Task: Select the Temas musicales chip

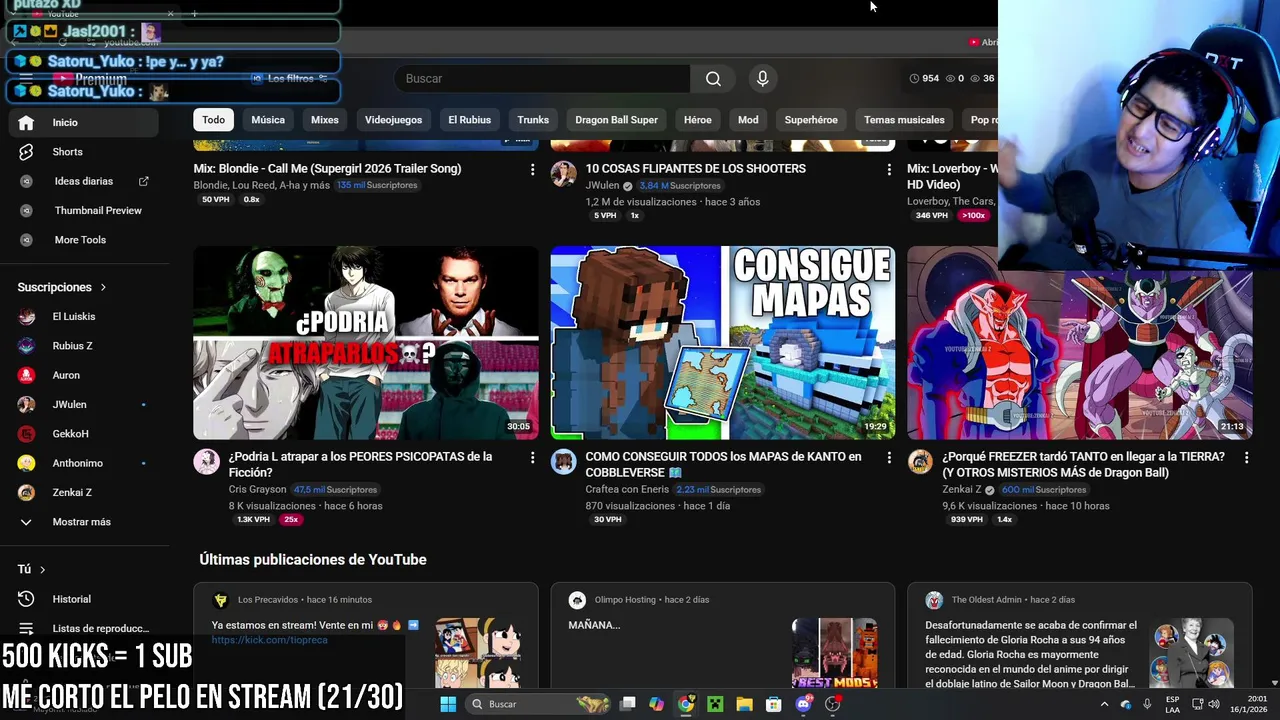Action: (x=904, y=120)
